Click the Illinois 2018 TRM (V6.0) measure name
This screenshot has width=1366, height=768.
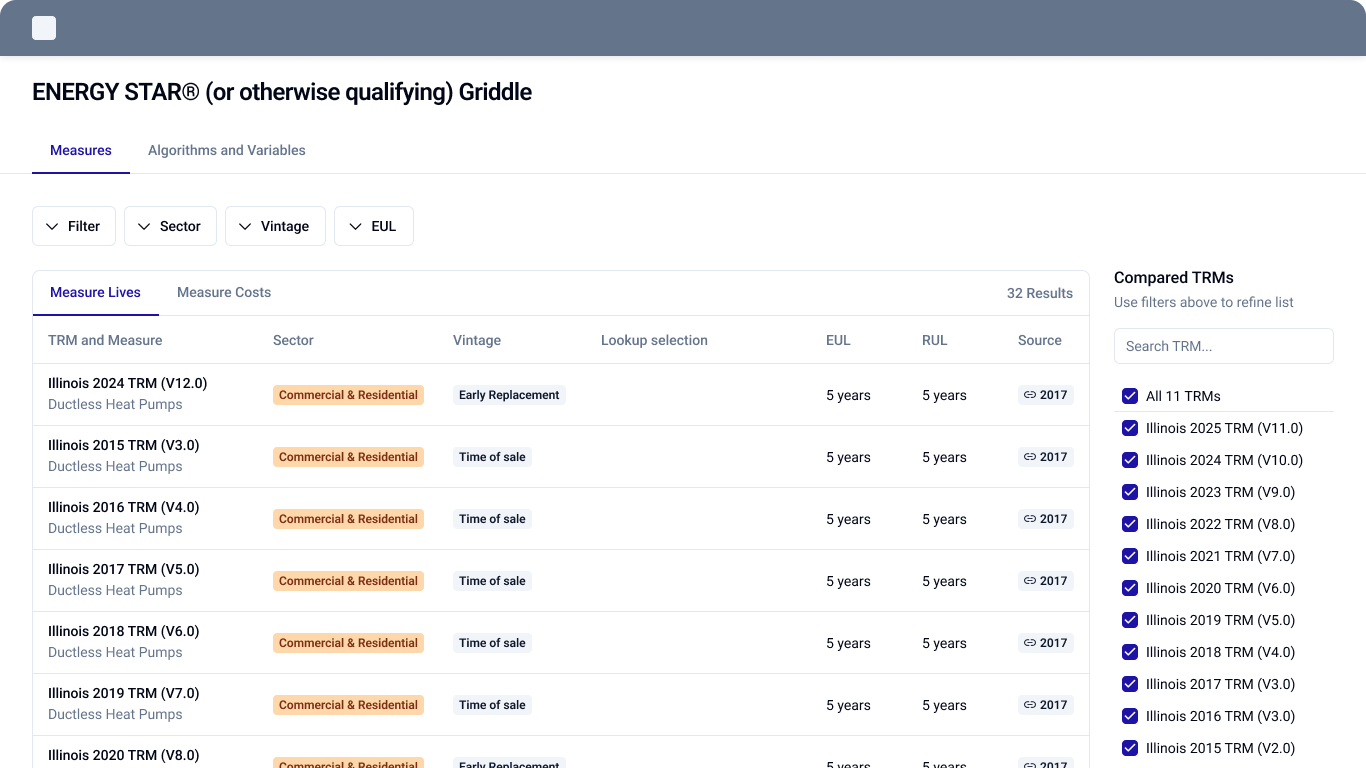[x=124, y=631]
